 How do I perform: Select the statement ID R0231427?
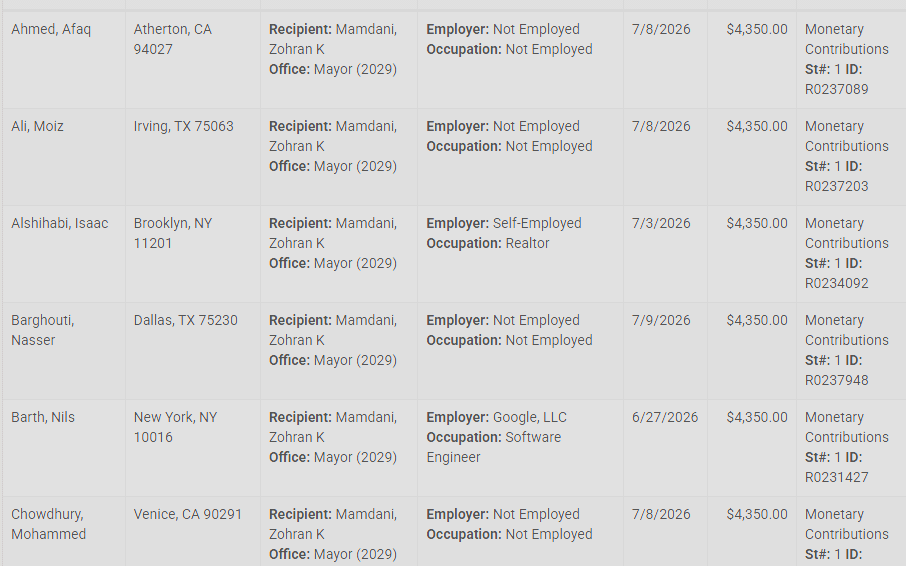coord(837,478)
